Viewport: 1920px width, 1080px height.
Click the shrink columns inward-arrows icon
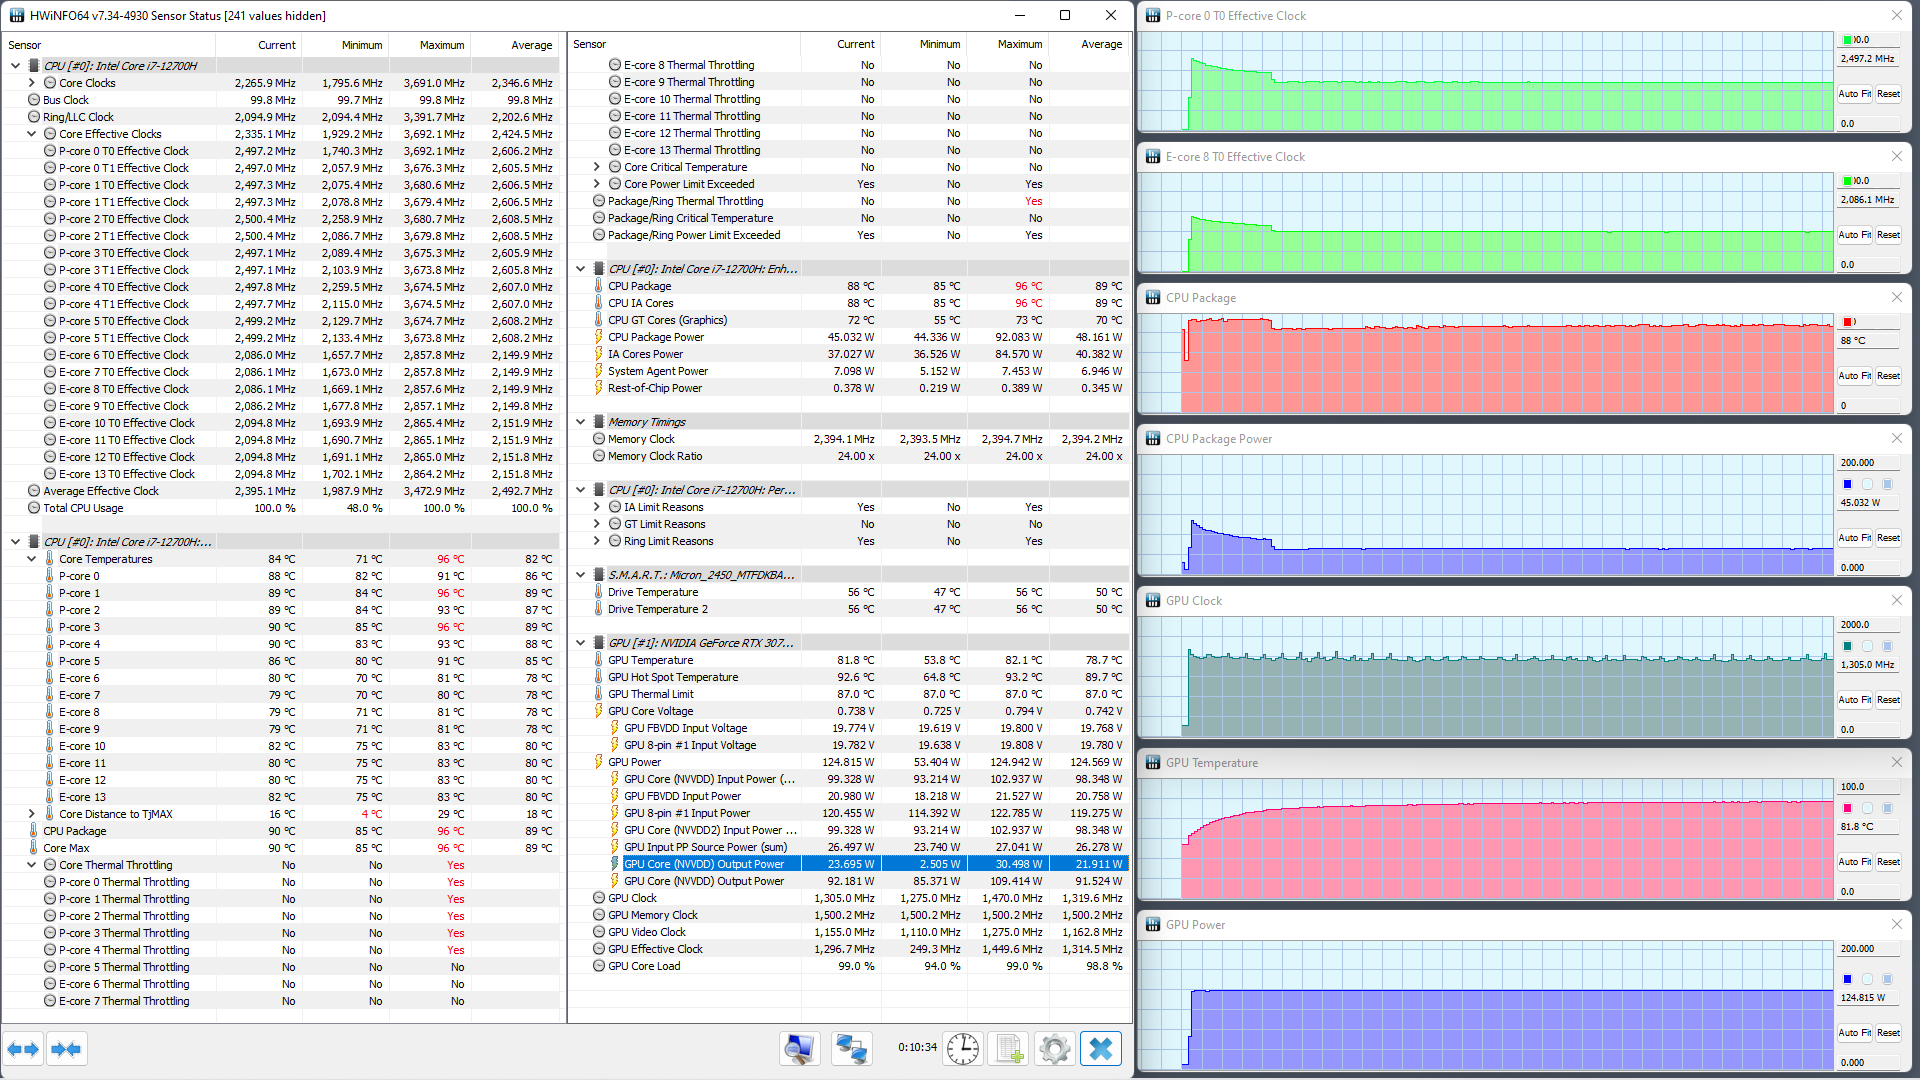[66, 1049]
